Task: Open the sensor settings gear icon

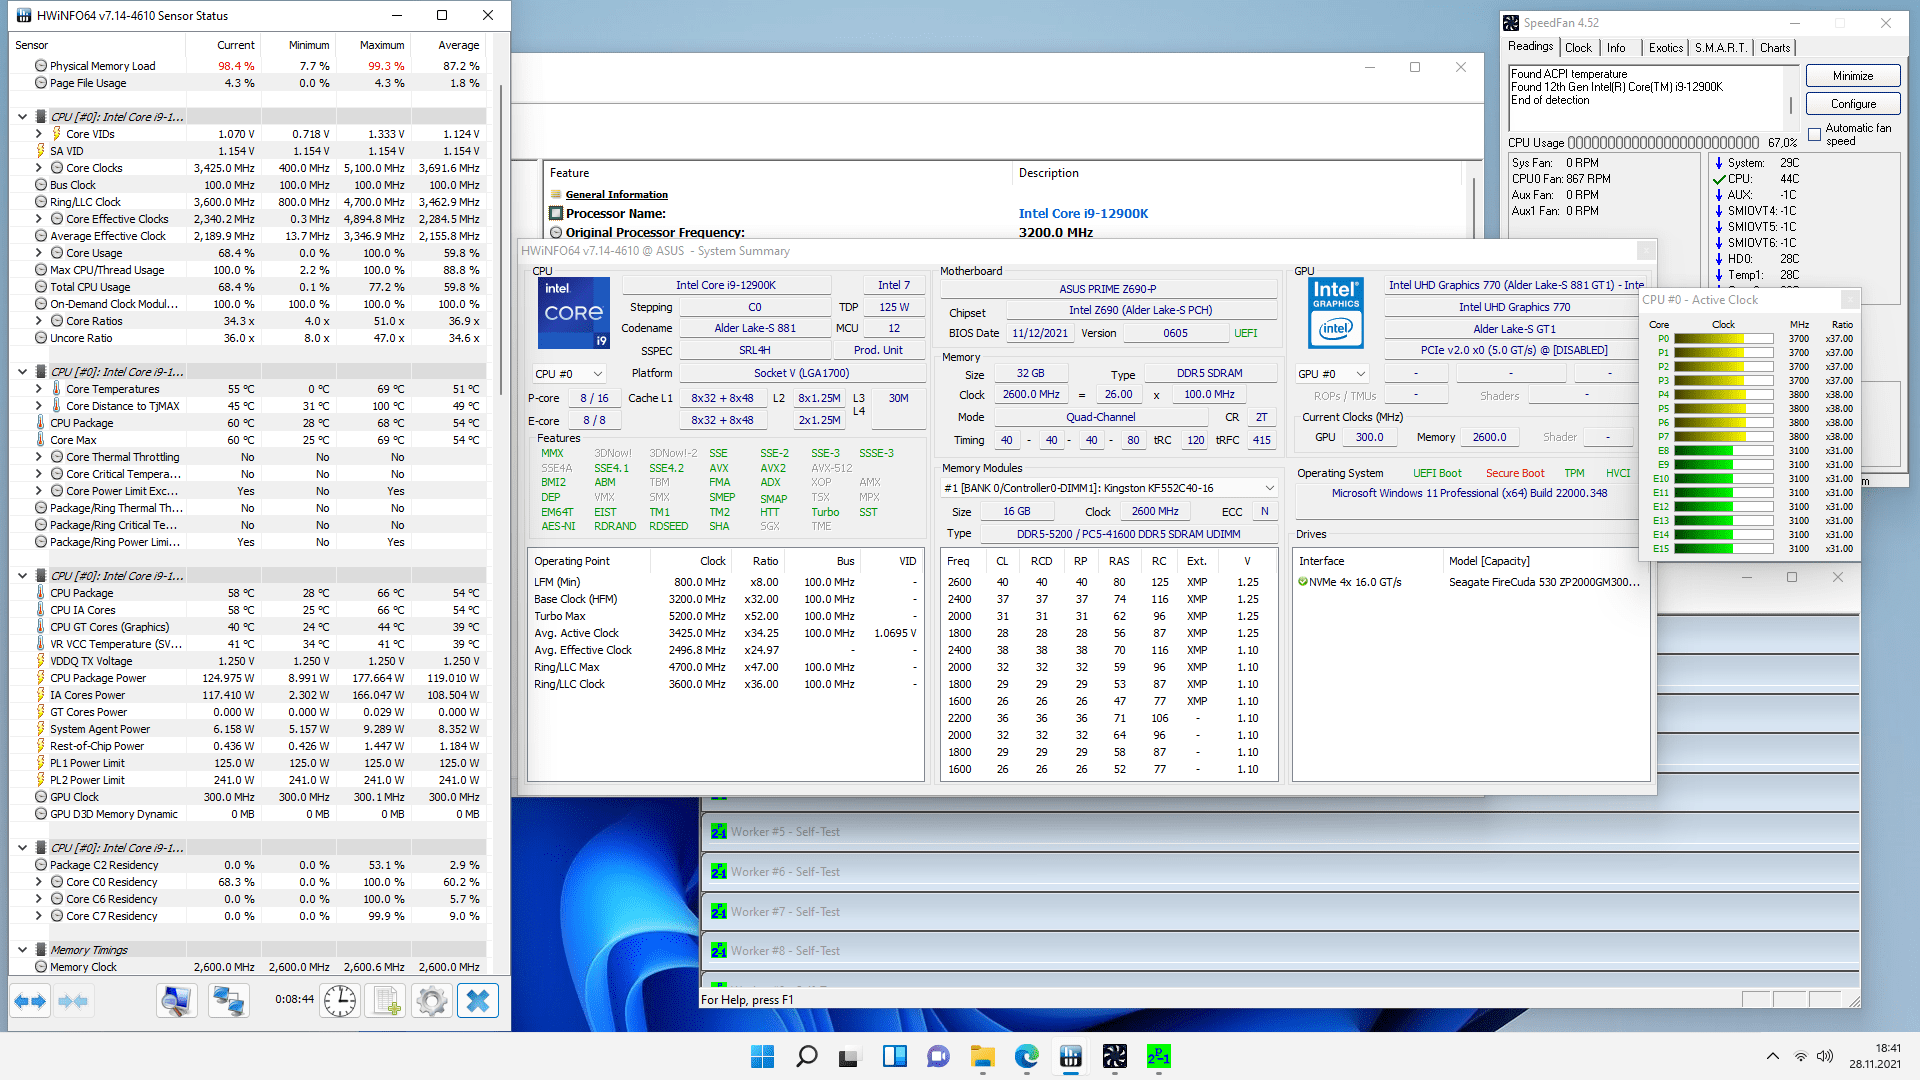Action: point(432,1001)
